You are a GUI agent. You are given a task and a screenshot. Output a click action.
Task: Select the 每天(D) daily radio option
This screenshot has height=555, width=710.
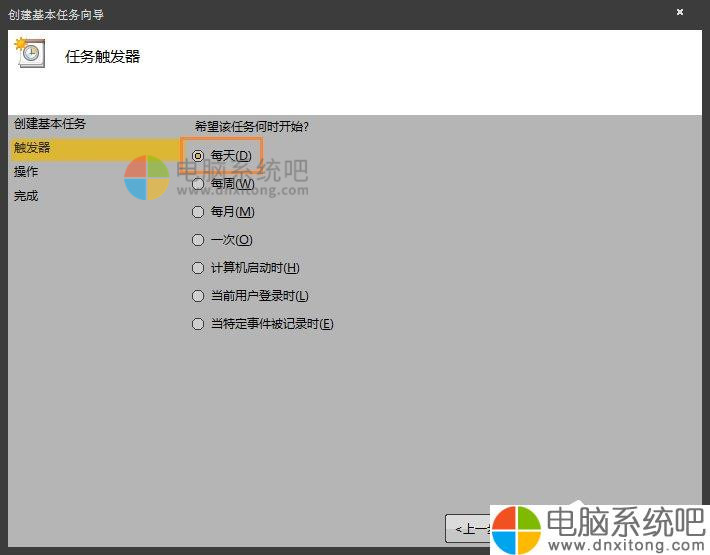pyautogui.click(x=198, y=156)
